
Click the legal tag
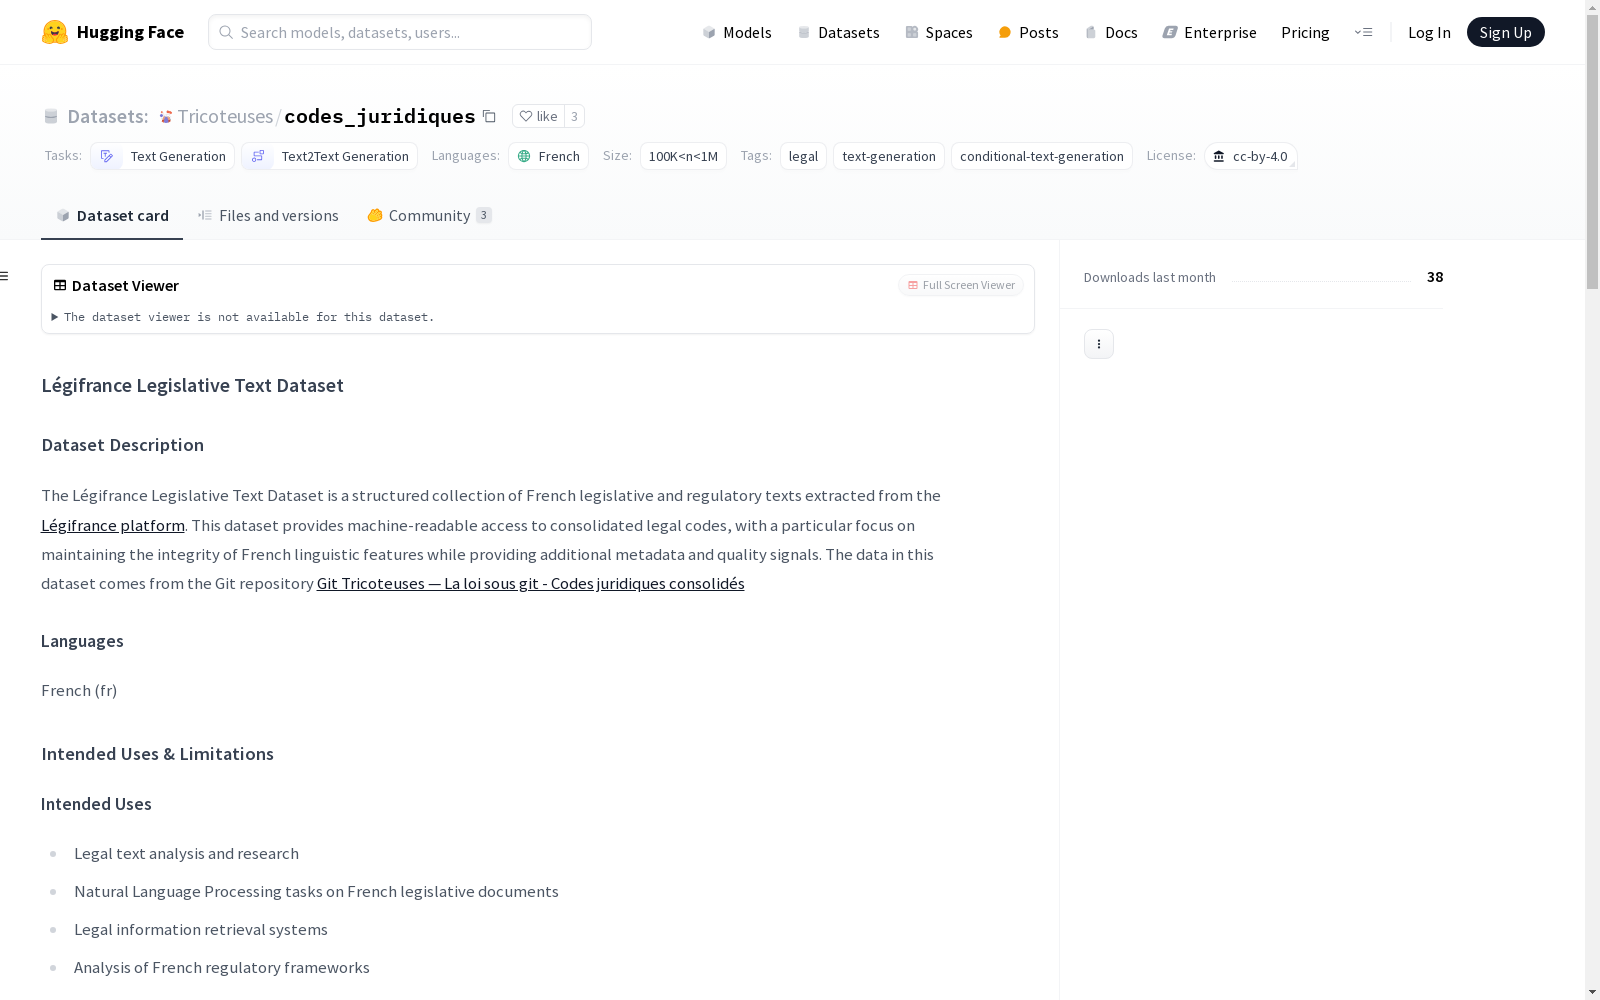[803, 156]
